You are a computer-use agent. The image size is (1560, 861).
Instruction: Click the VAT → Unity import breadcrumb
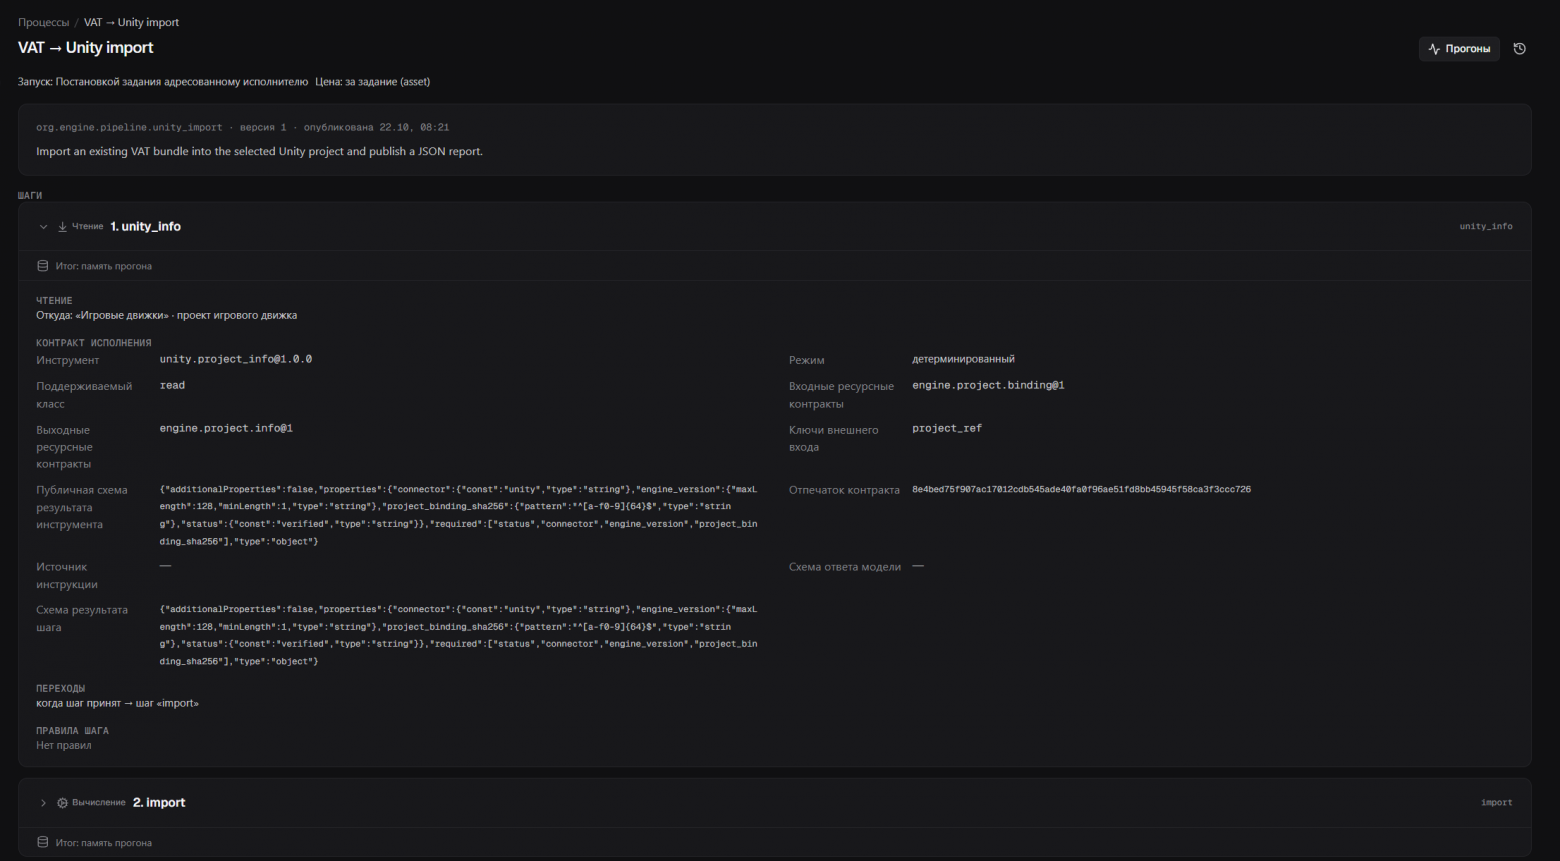(132, 22)
